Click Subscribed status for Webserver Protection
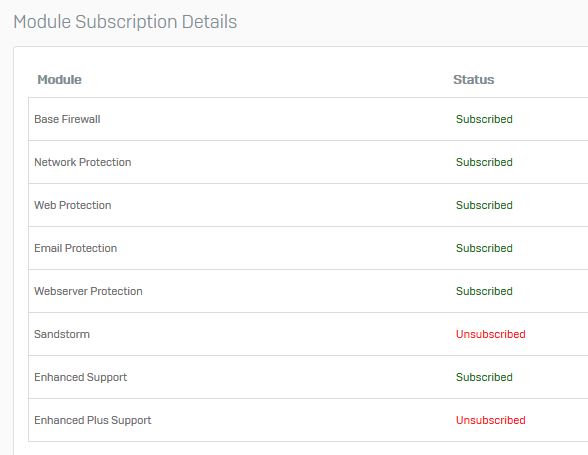588x455 pixels. click(x=484, y=291)
